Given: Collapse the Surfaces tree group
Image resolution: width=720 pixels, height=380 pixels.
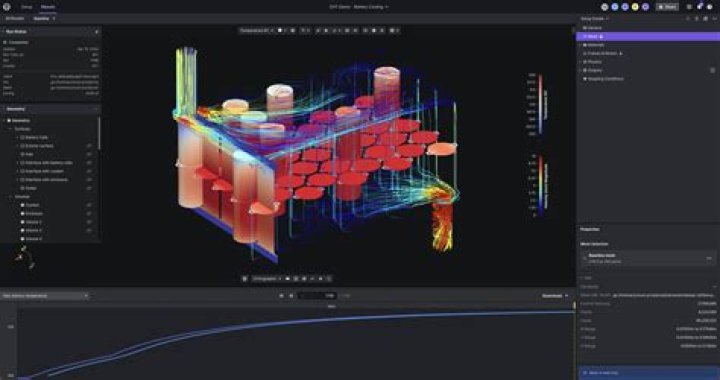Looking at the screenshot, I should pyautogui.click(x=11, y=129).
